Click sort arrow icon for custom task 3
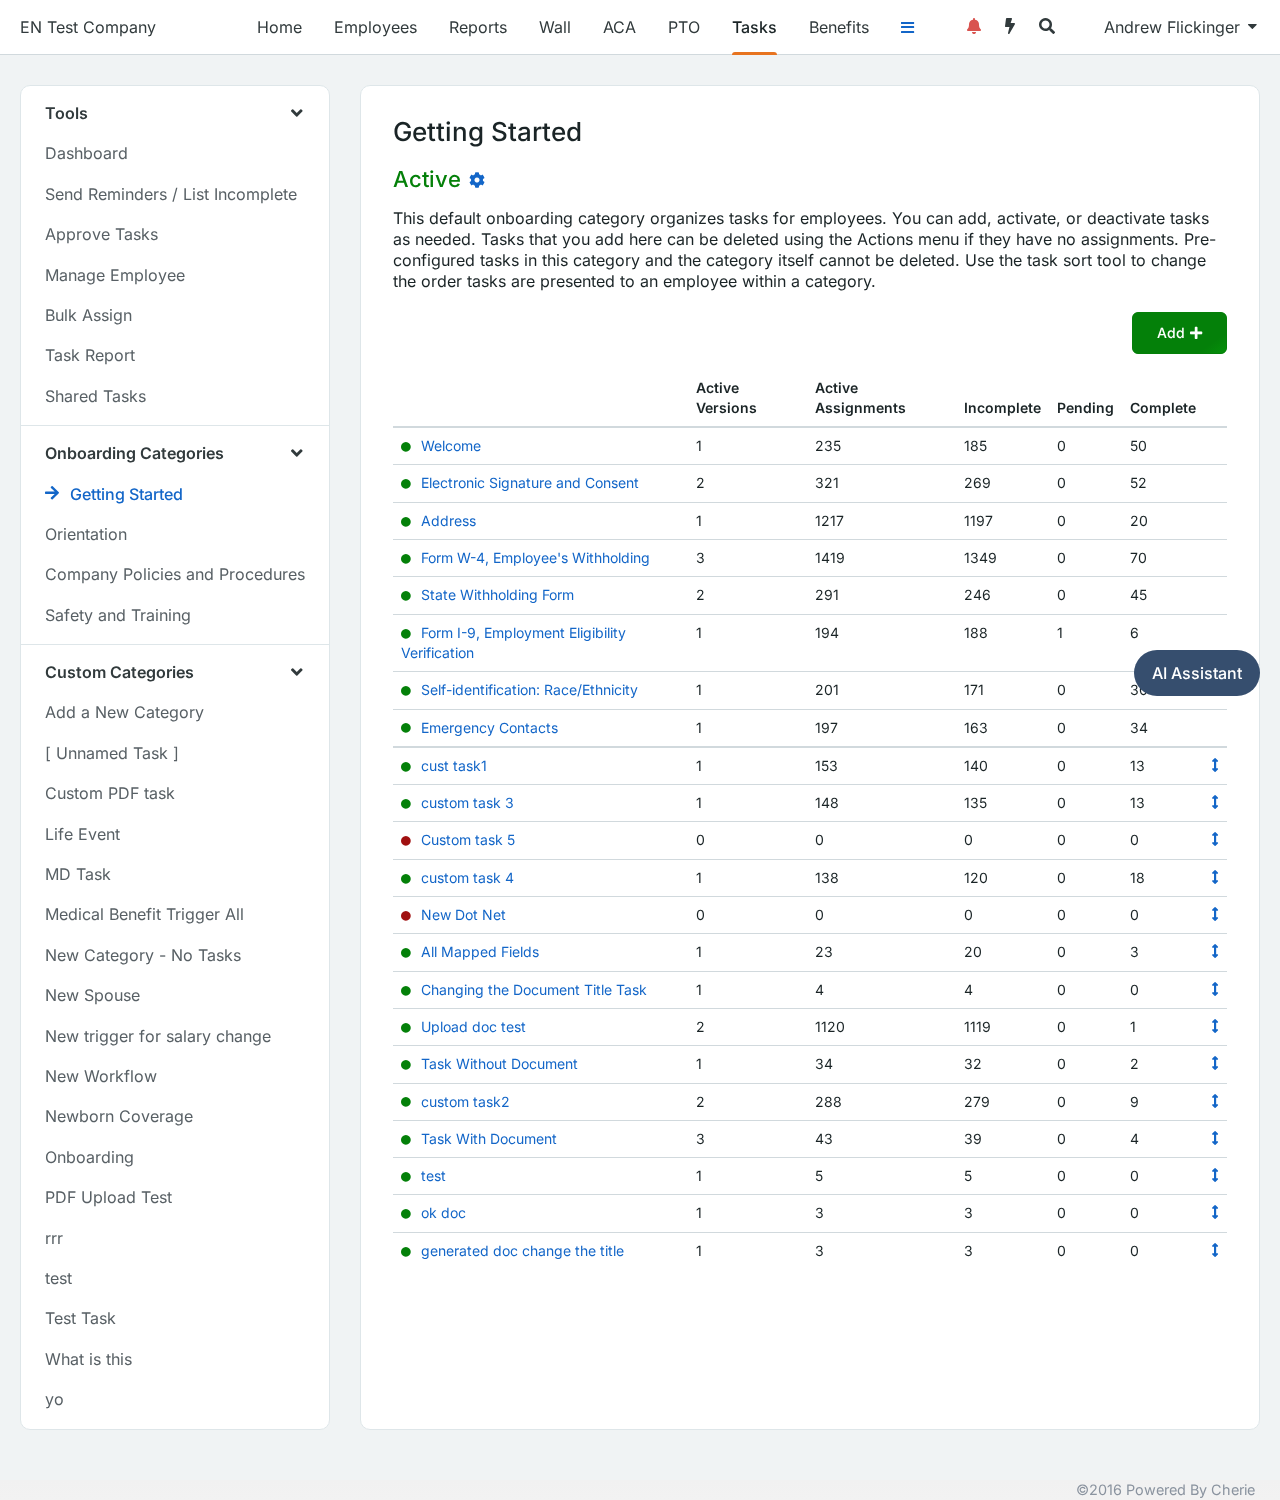1280x1500 pixels. pyautogui.click(x=1215, y=802)
